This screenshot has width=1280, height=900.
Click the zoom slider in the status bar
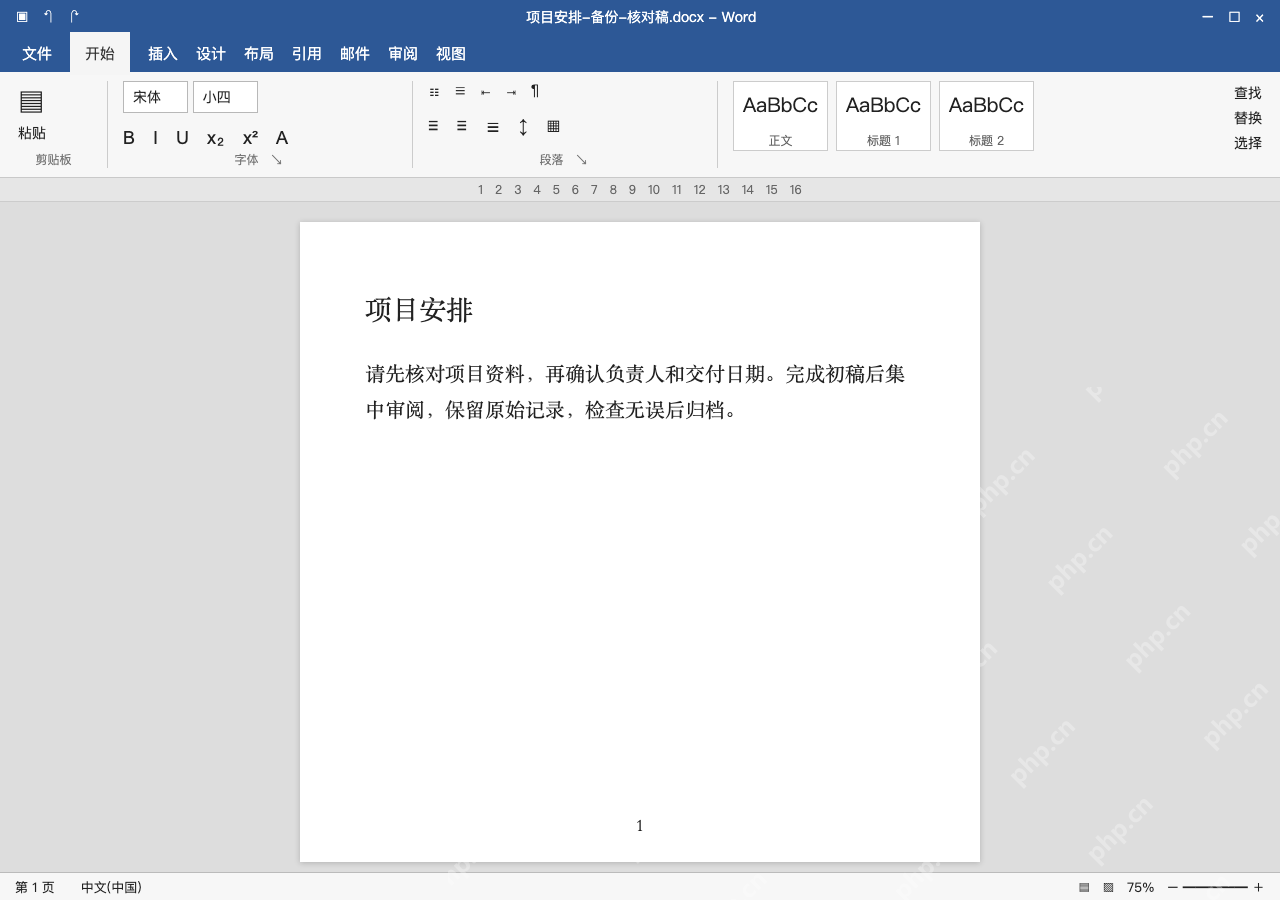(1215, 887)
